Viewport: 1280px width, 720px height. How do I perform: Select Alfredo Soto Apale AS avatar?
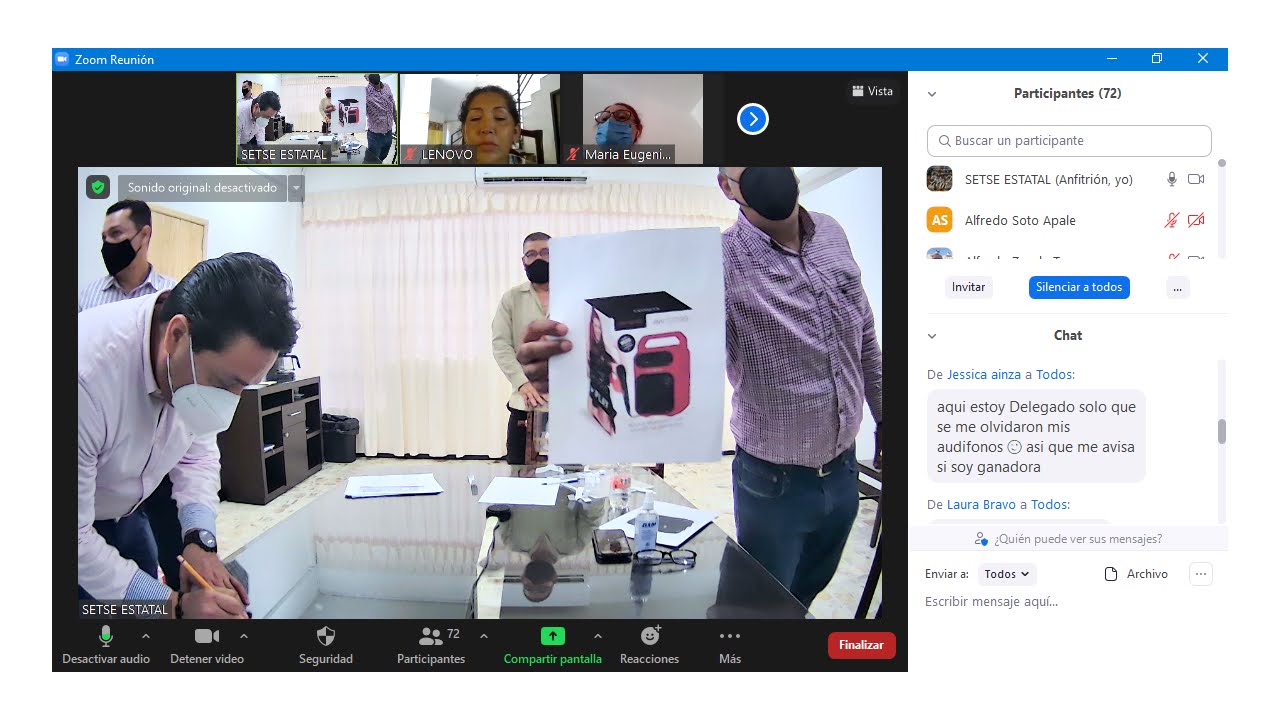pyautogui.click(x=939, y=220)
